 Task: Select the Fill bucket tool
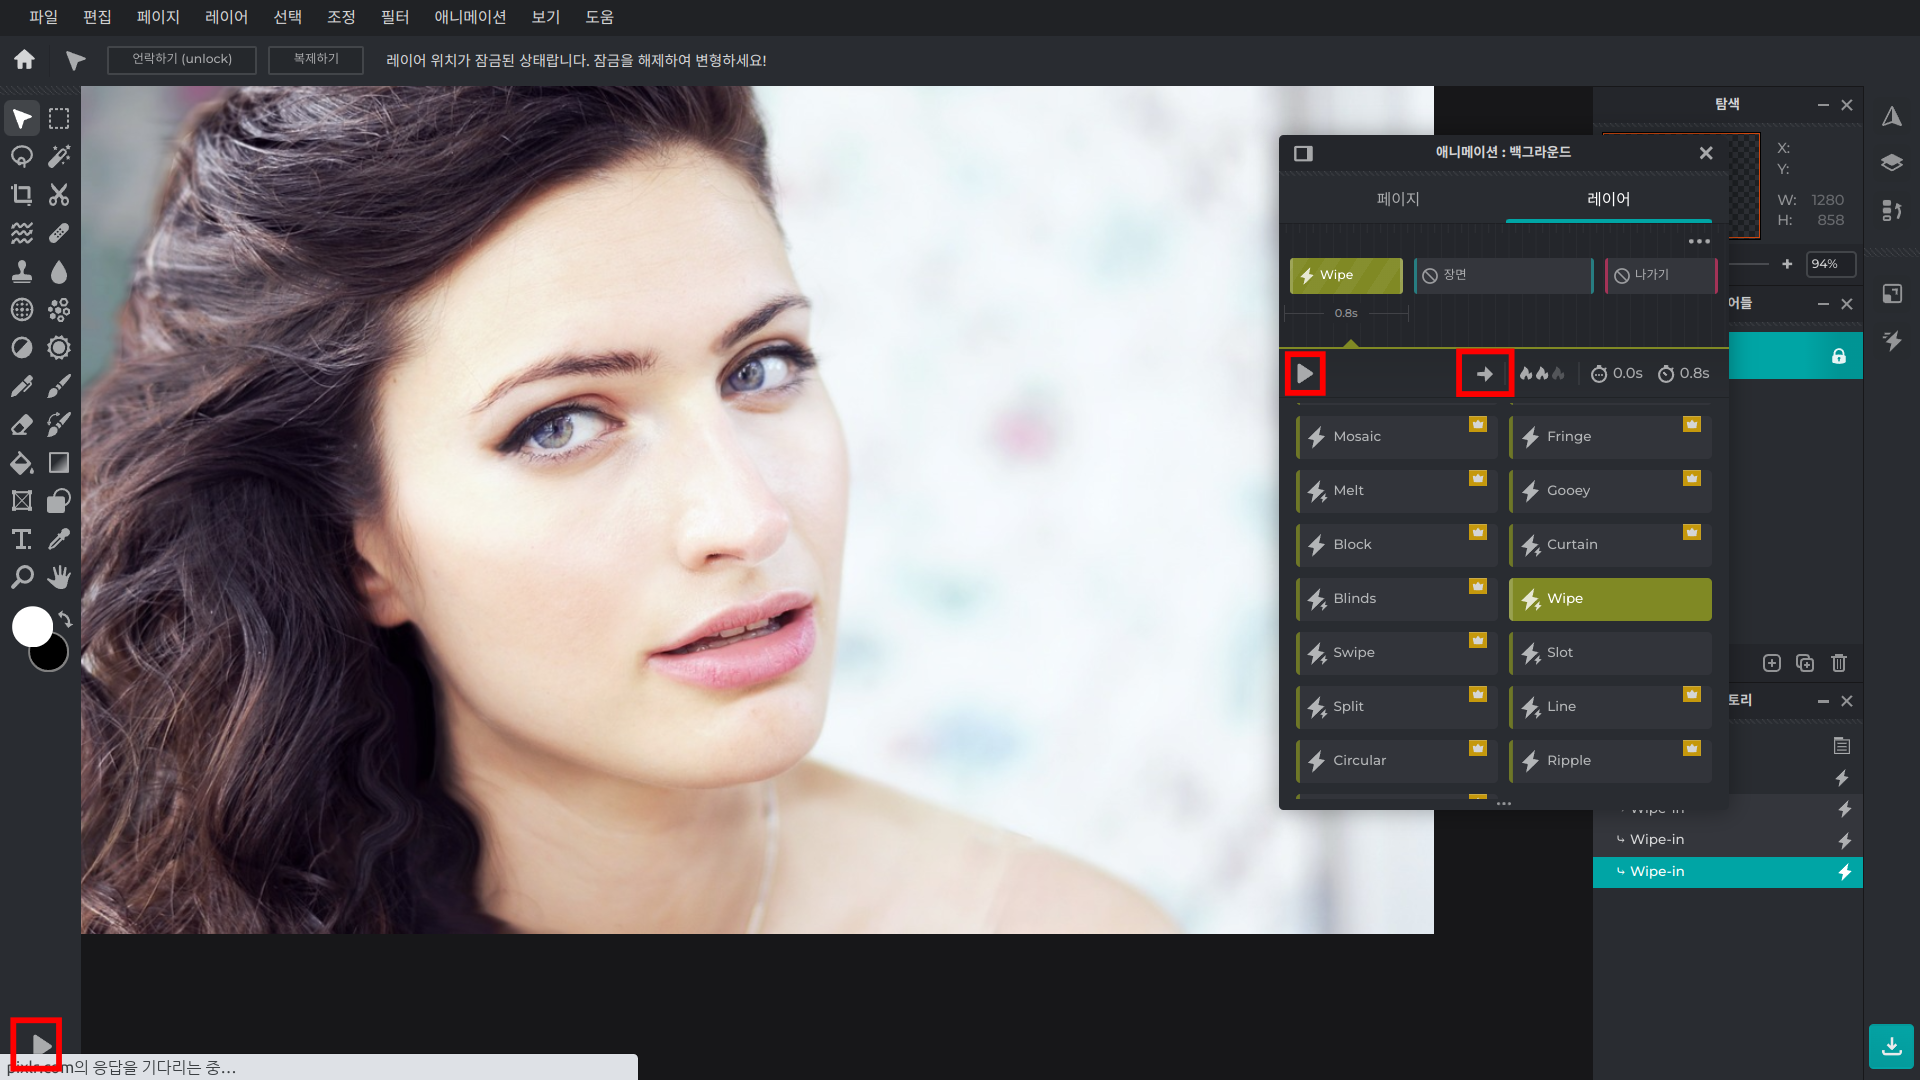(x=22, y=463)
